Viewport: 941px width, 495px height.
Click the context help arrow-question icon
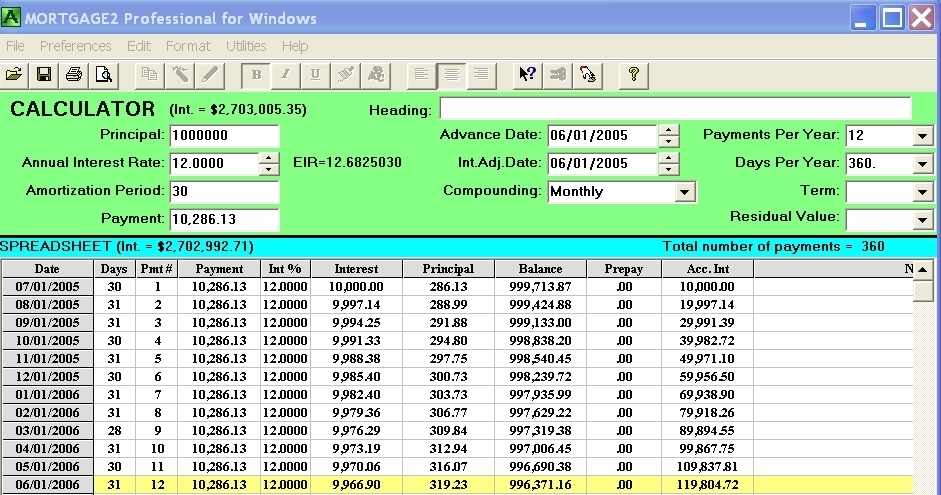(x=526, y=74)
